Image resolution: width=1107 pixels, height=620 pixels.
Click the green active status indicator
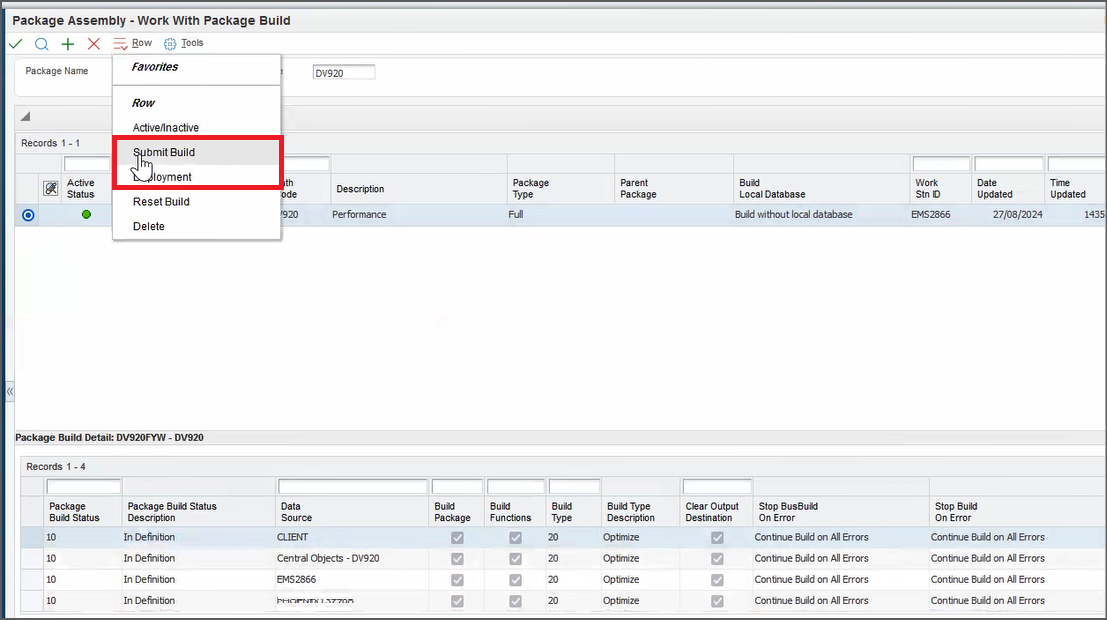(x=86, y=215)
